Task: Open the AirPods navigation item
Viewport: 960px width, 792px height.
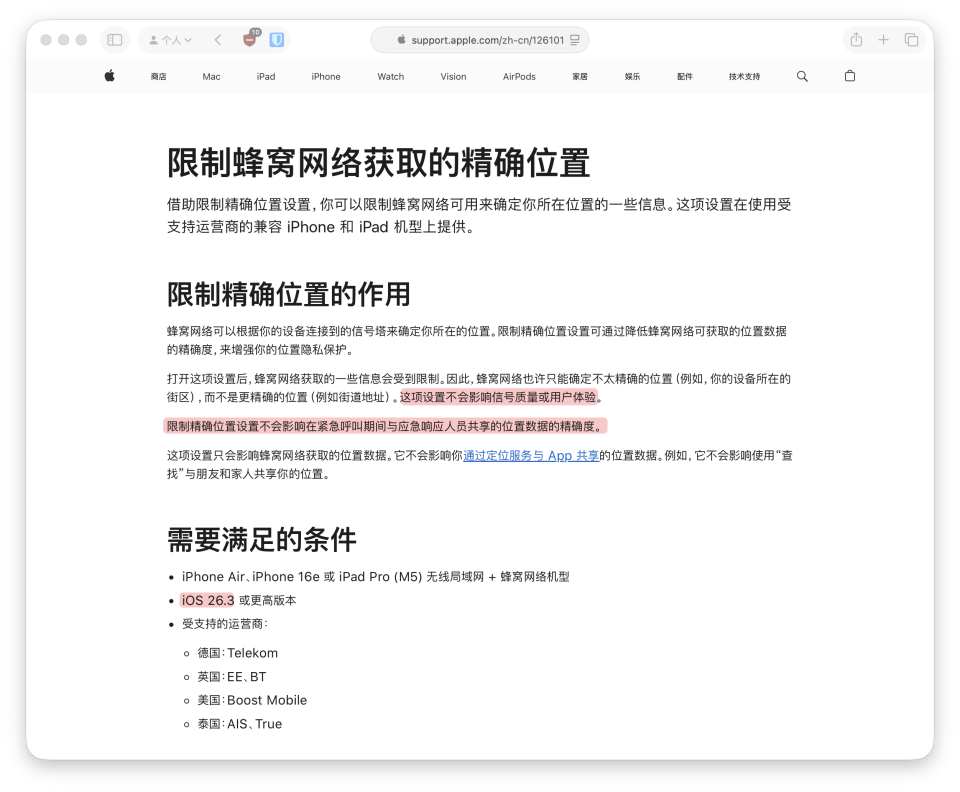Action: pyautogui.click(x=519, y=77)
